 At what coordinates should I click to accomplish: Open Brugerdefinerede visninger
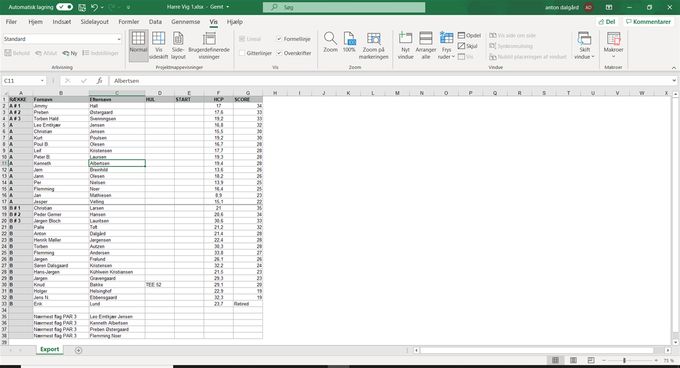click(x=209, y=45)
